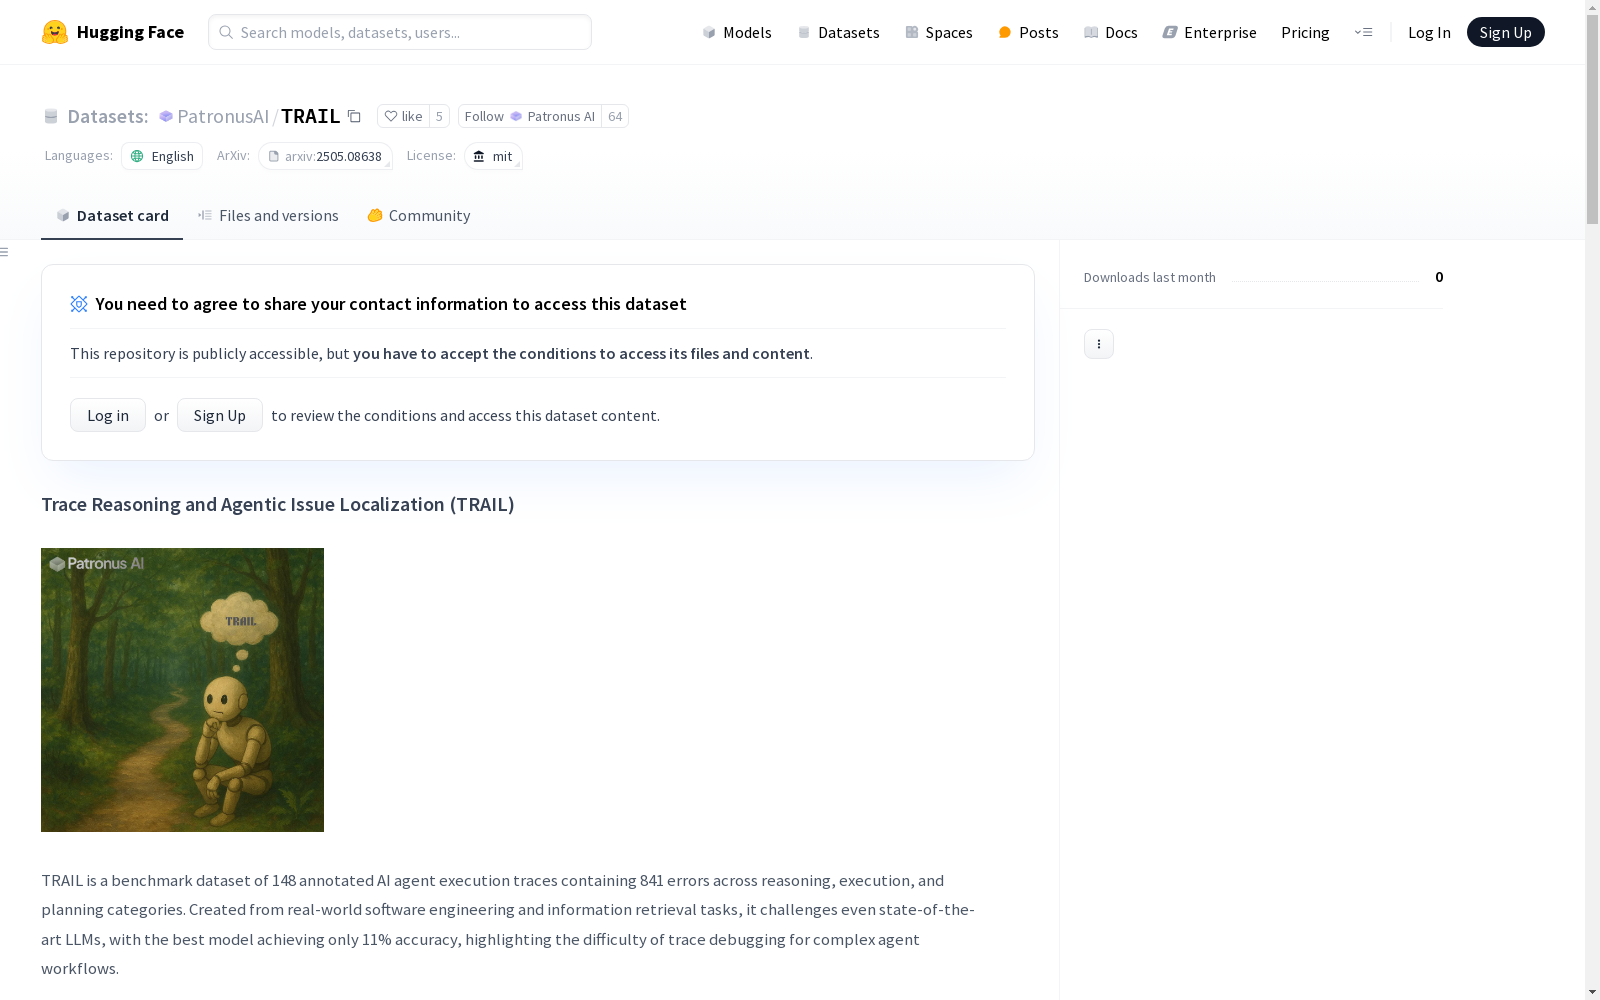Viewport: 1600px width, 1000px height.
Task: Click the TRAIL dataset title link
Action: pos(311,116)
